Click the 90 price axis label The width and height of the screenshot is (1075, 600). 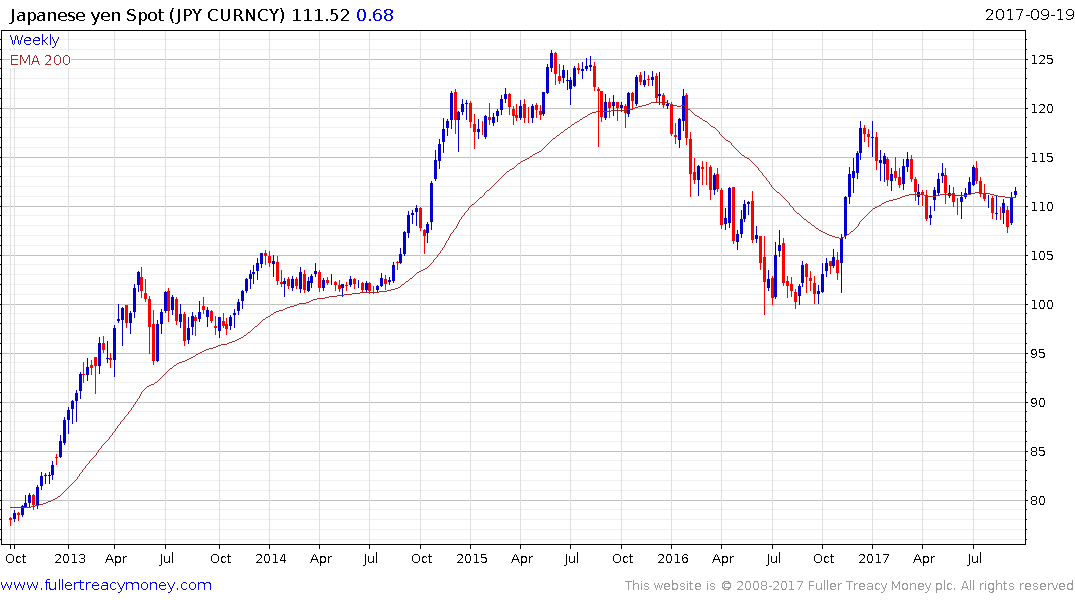pos(1039,403)
